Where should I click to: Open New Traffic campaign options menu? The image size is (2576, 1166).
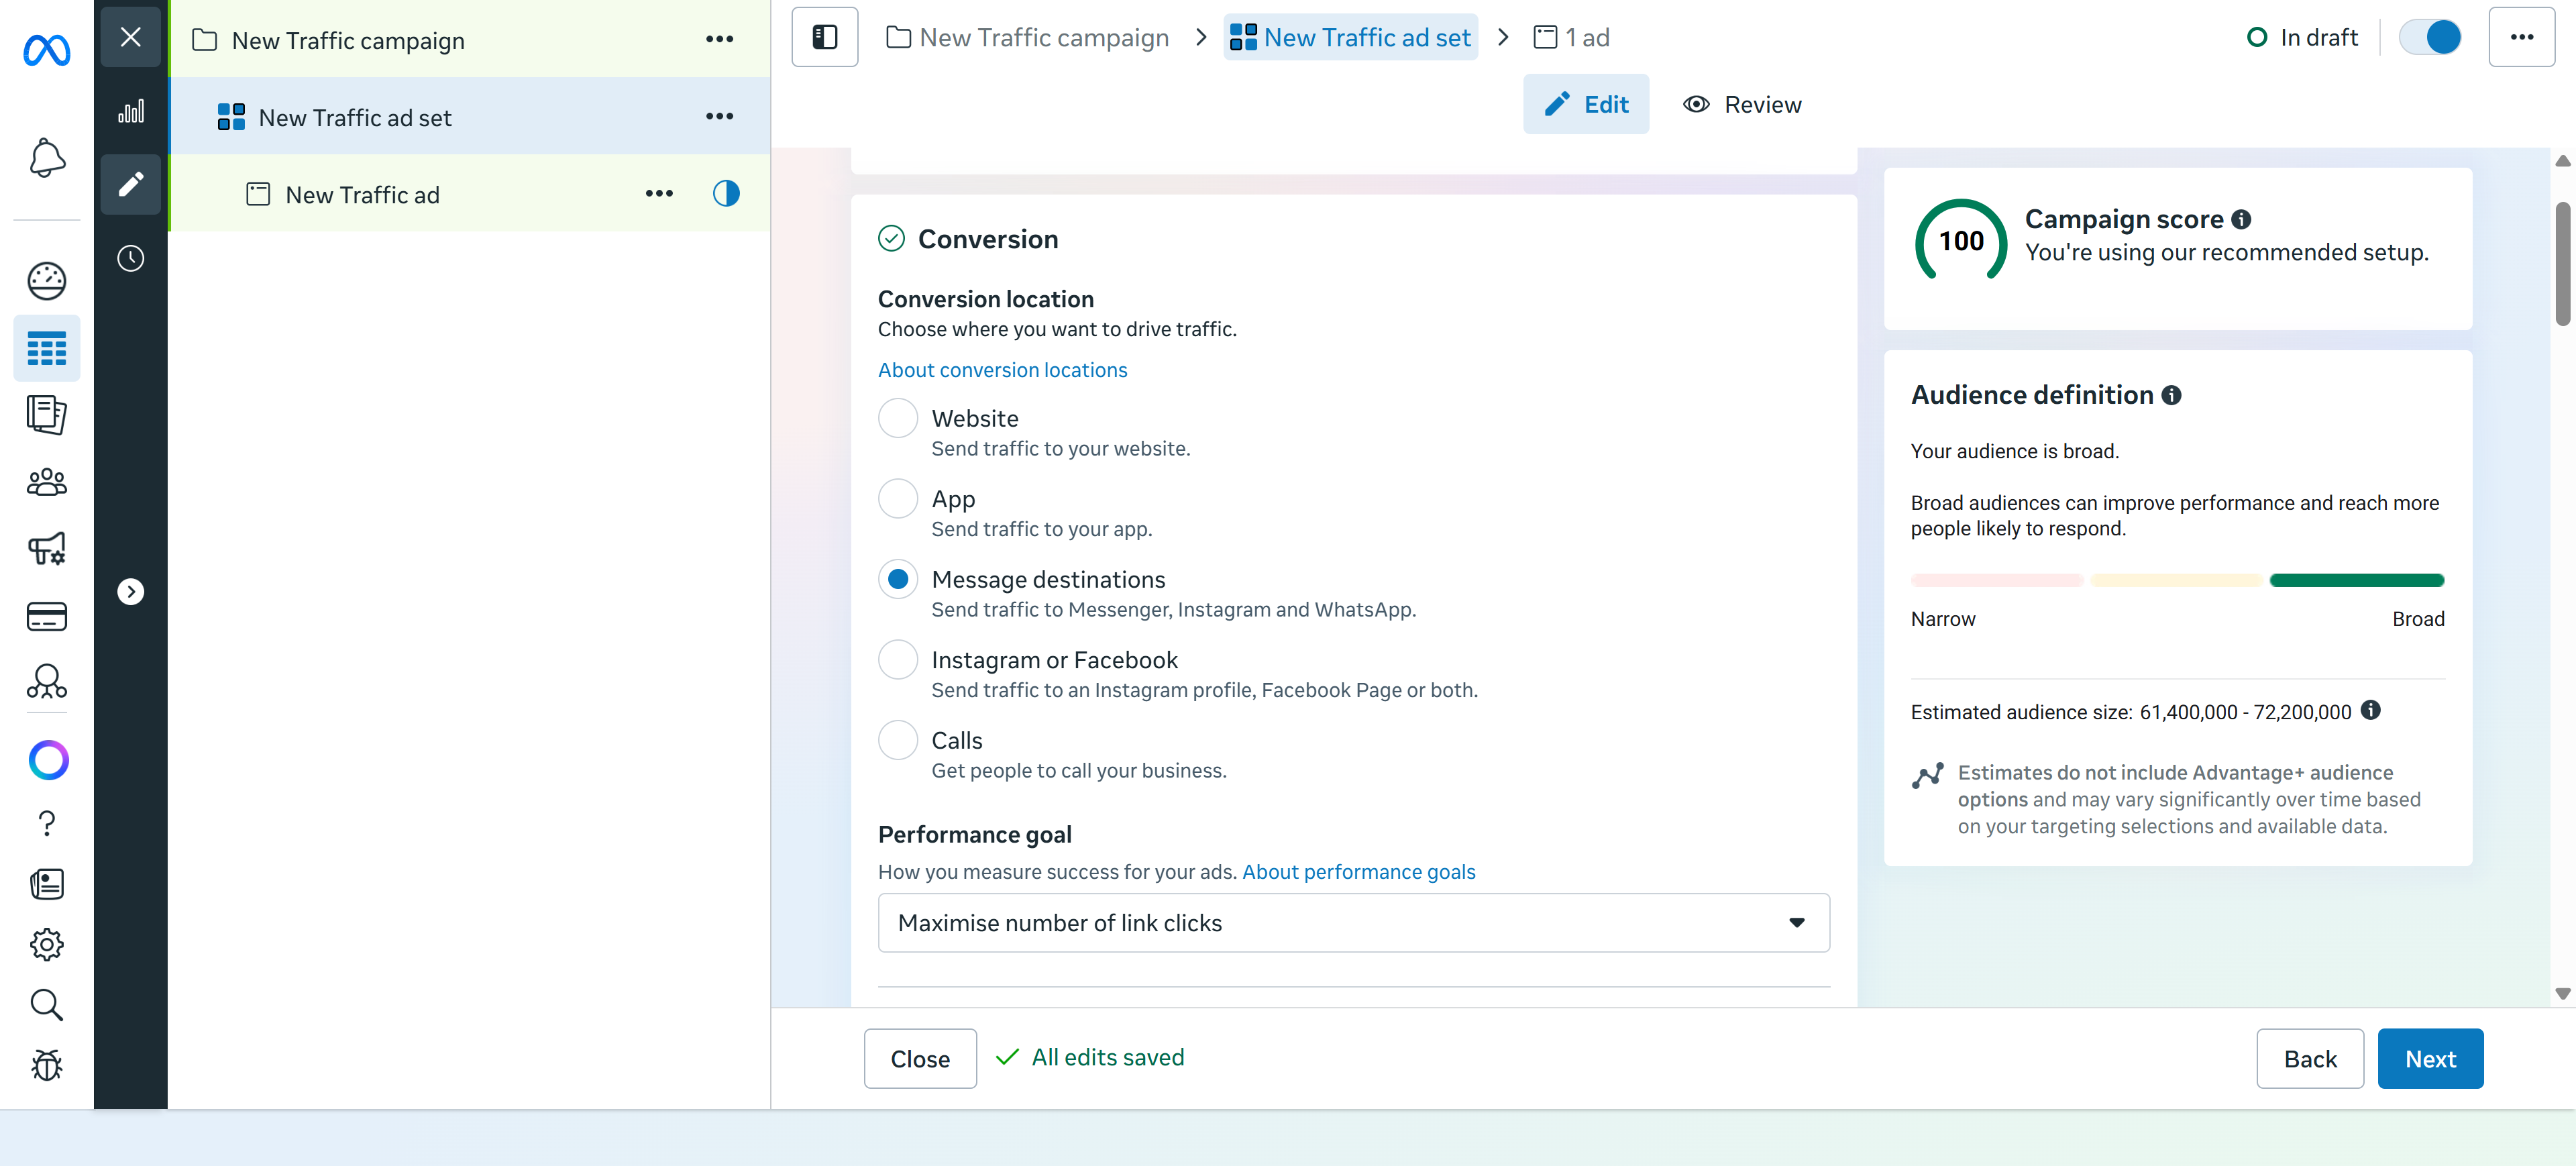pyautogui.click(x=719, y=39)
